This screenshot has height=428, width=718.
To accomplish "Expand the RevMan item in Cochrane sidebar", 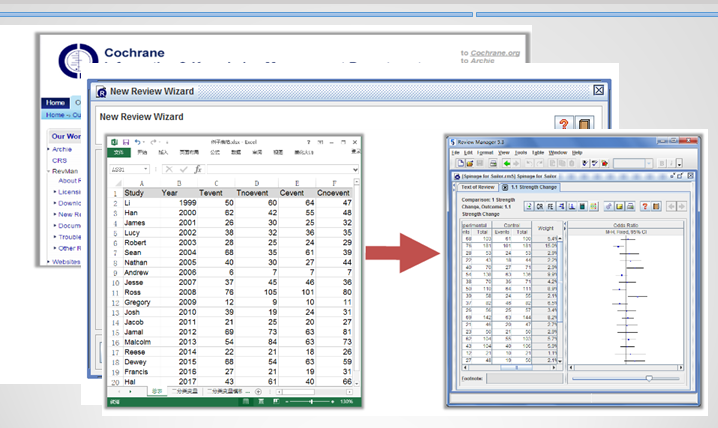I will pyautogui.click(x=49, y=171).
